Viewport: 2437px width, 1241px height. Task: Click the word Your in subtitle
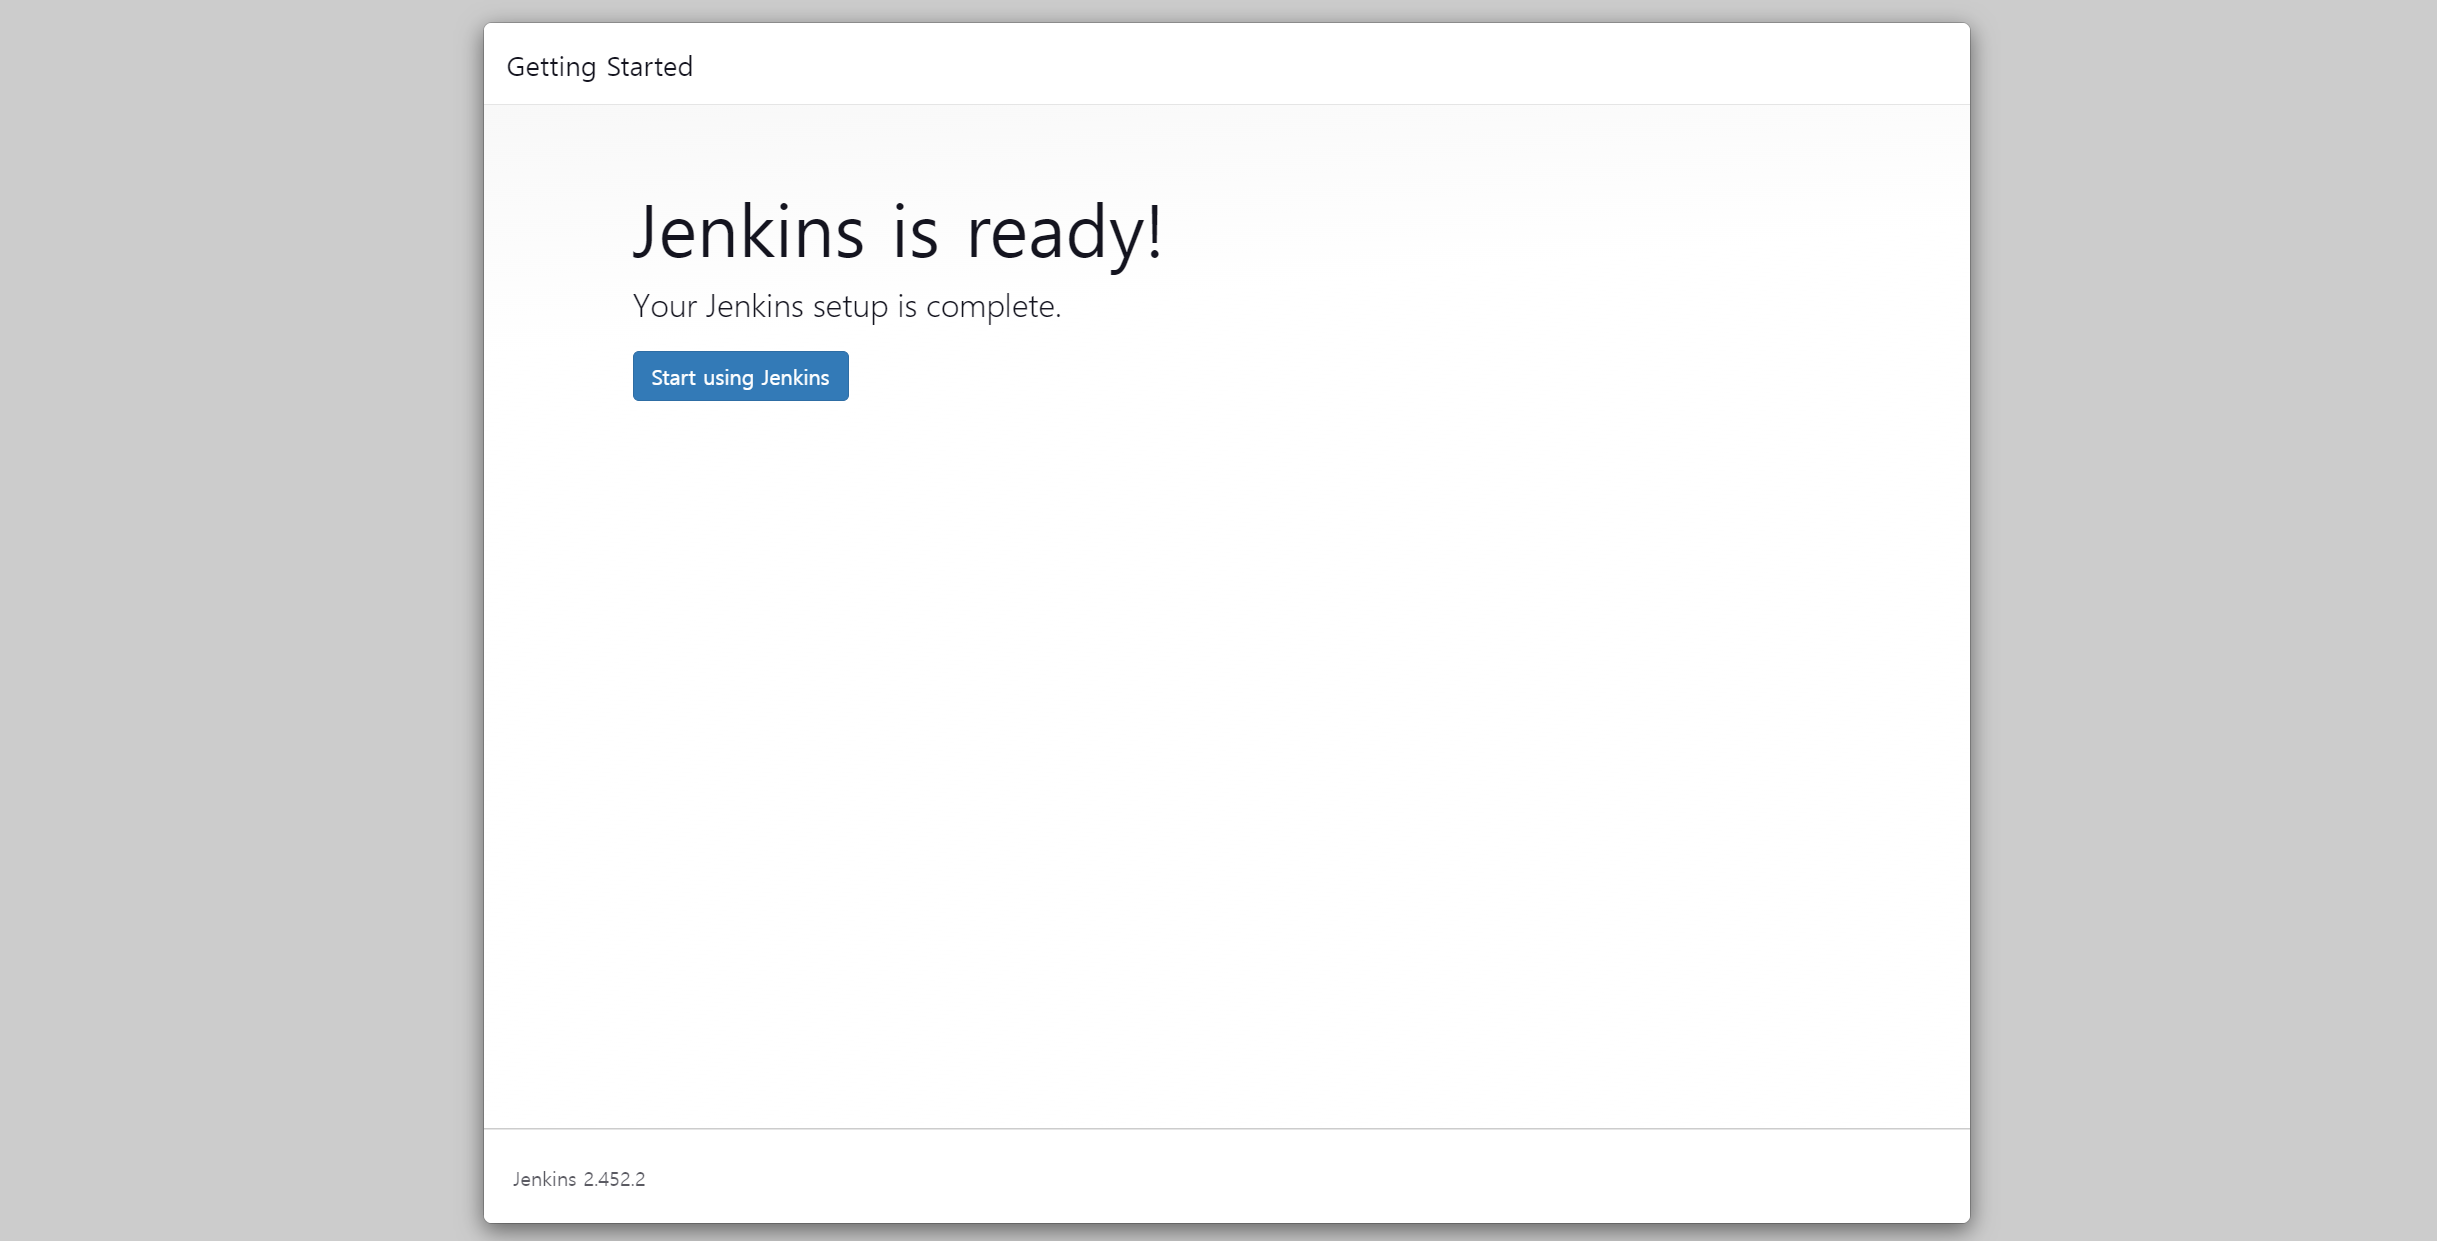click(664, 306)
